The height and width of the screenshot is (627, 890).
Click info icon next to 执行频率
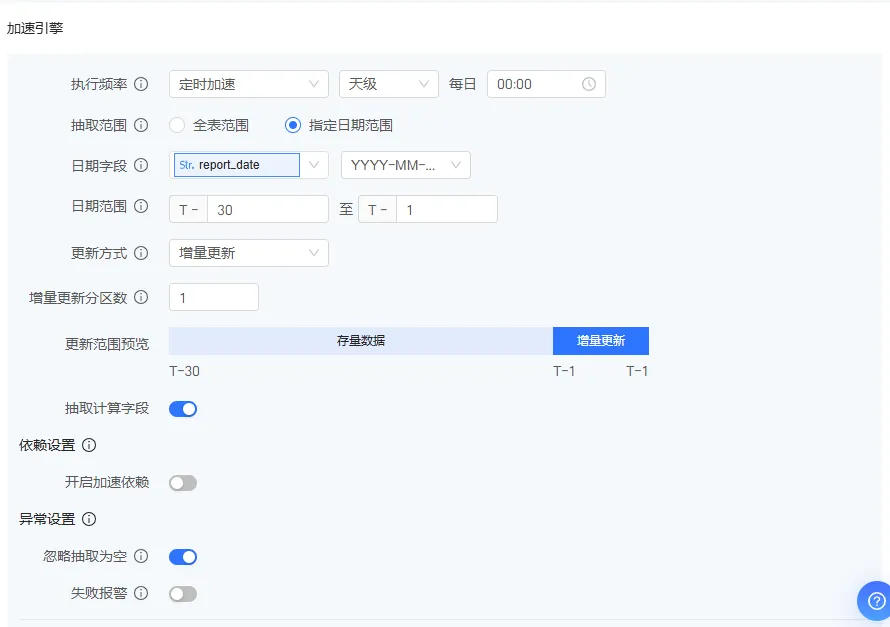pyautogui.click(x=141, y=84)
